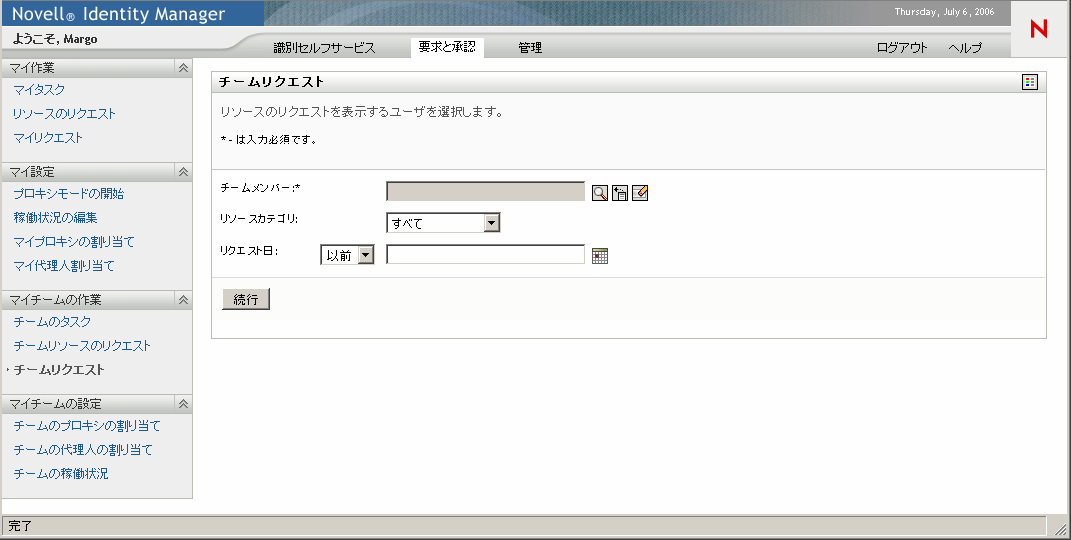
Task: Open マイ代理人割り当て
Action: click(x=64, y=265)
